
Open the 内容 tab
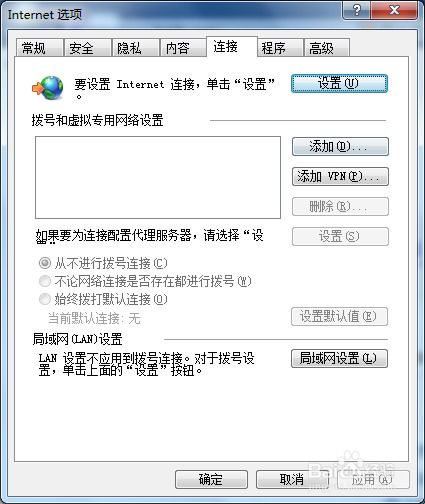(183, 48)
